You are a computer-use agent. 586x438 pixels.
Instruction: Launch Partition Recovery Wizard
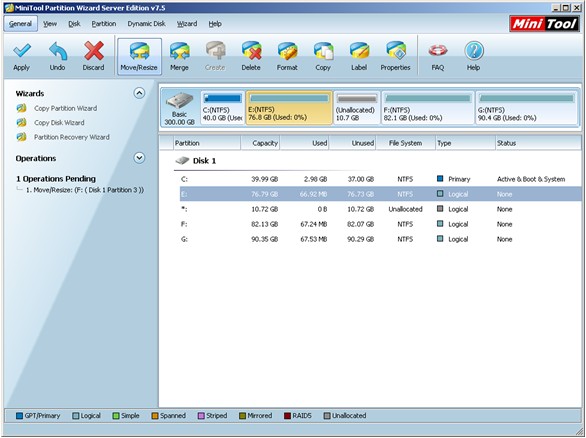click(72, 137)
